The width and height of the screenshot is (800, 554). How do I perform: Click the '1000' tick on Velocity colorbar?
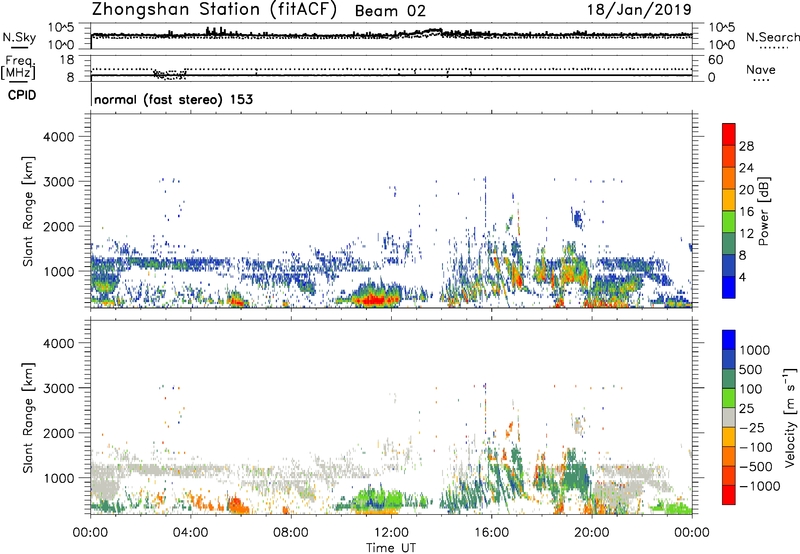coord(754,350)
